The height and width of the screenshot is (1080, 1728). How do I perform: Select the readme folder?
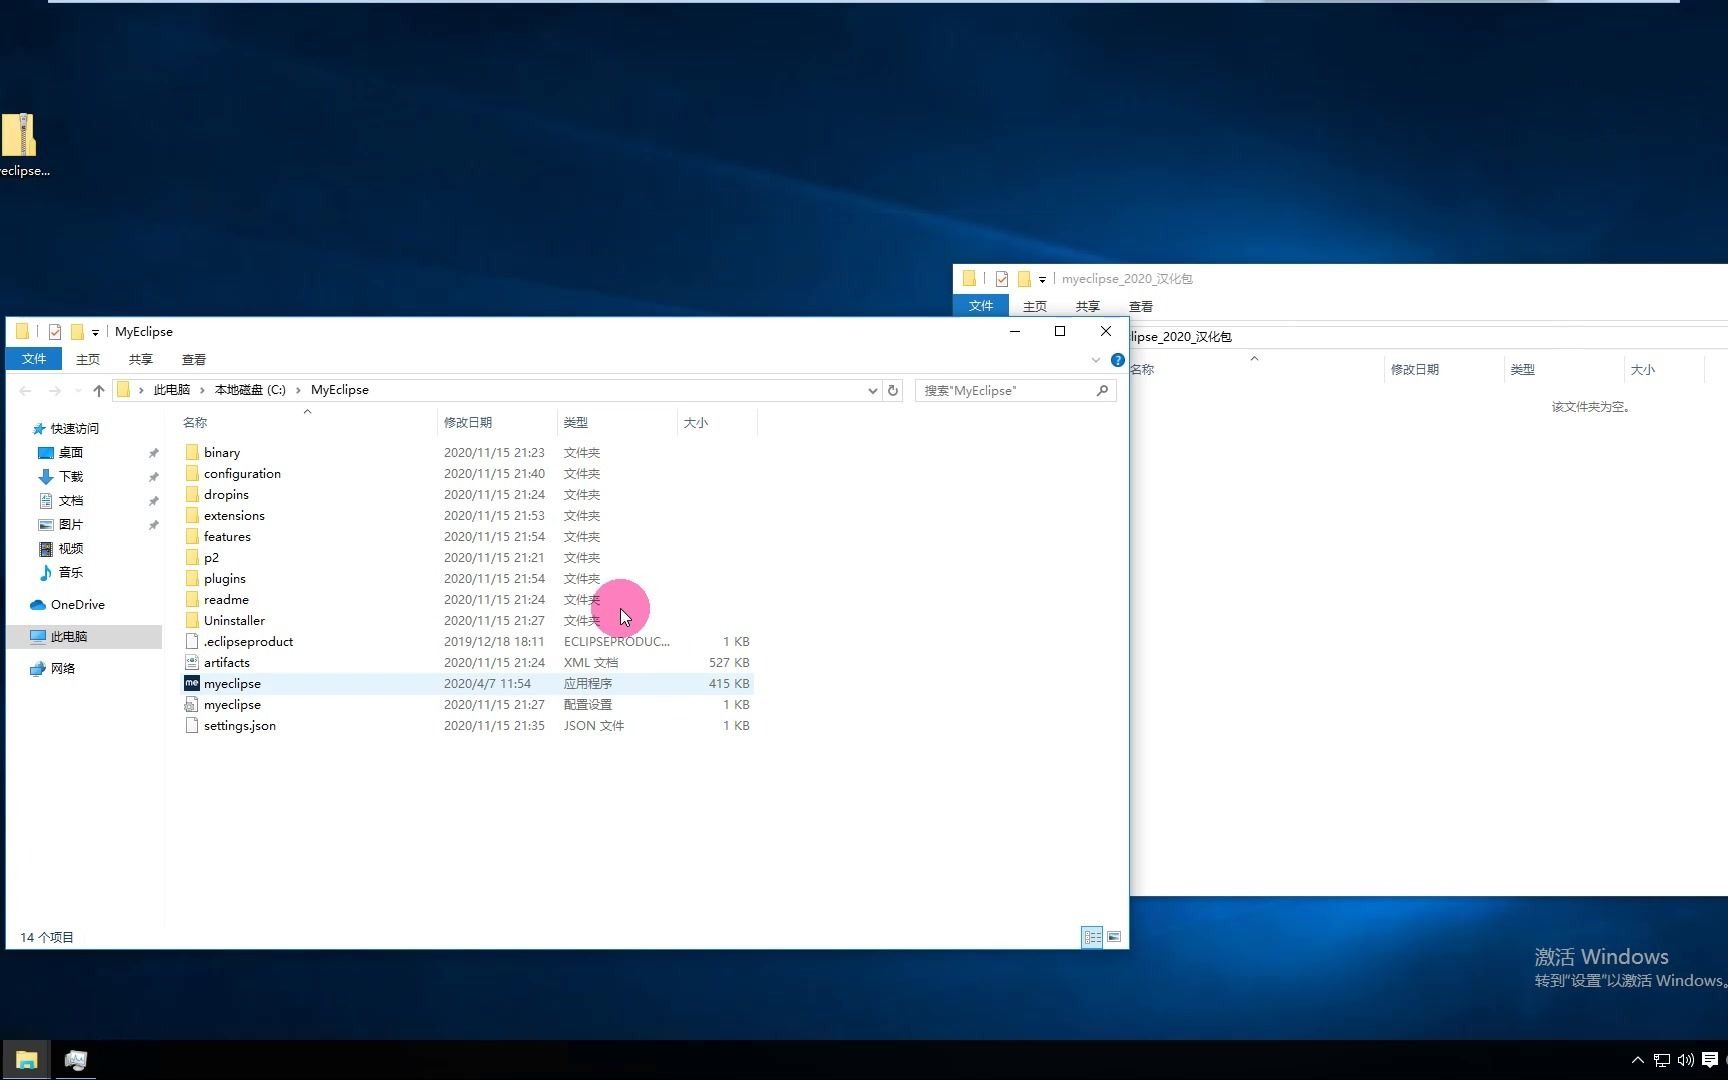[x=226, y=599]
